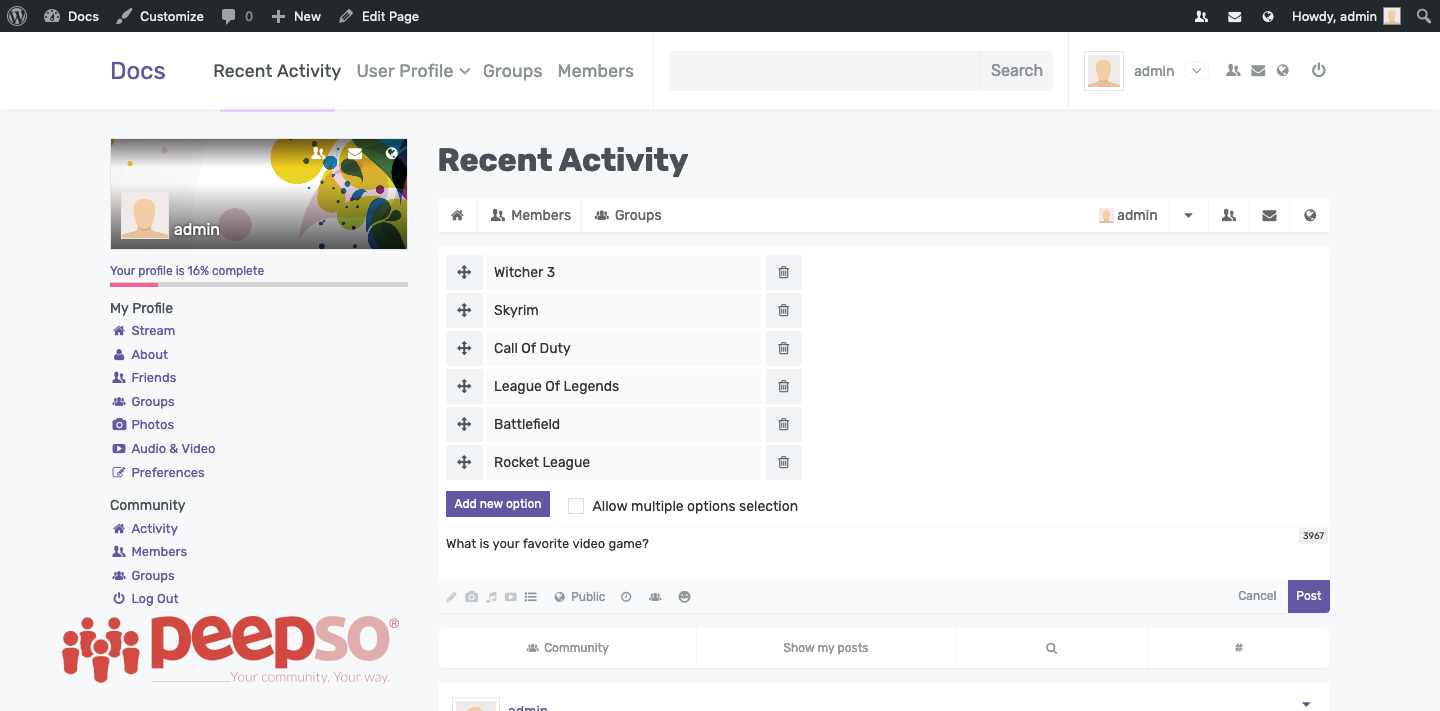Select the poll list post type icon

point(531,597)
